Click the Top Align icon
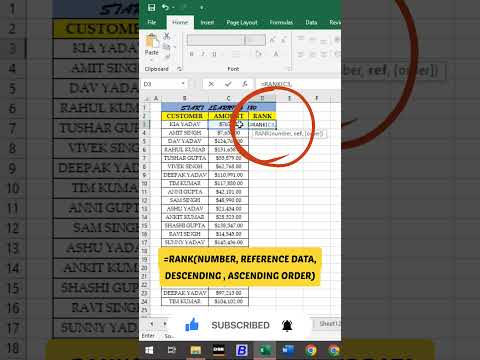The width and height of the screenshot is (480, 360). pyautogui.click(x=300, y=39)
